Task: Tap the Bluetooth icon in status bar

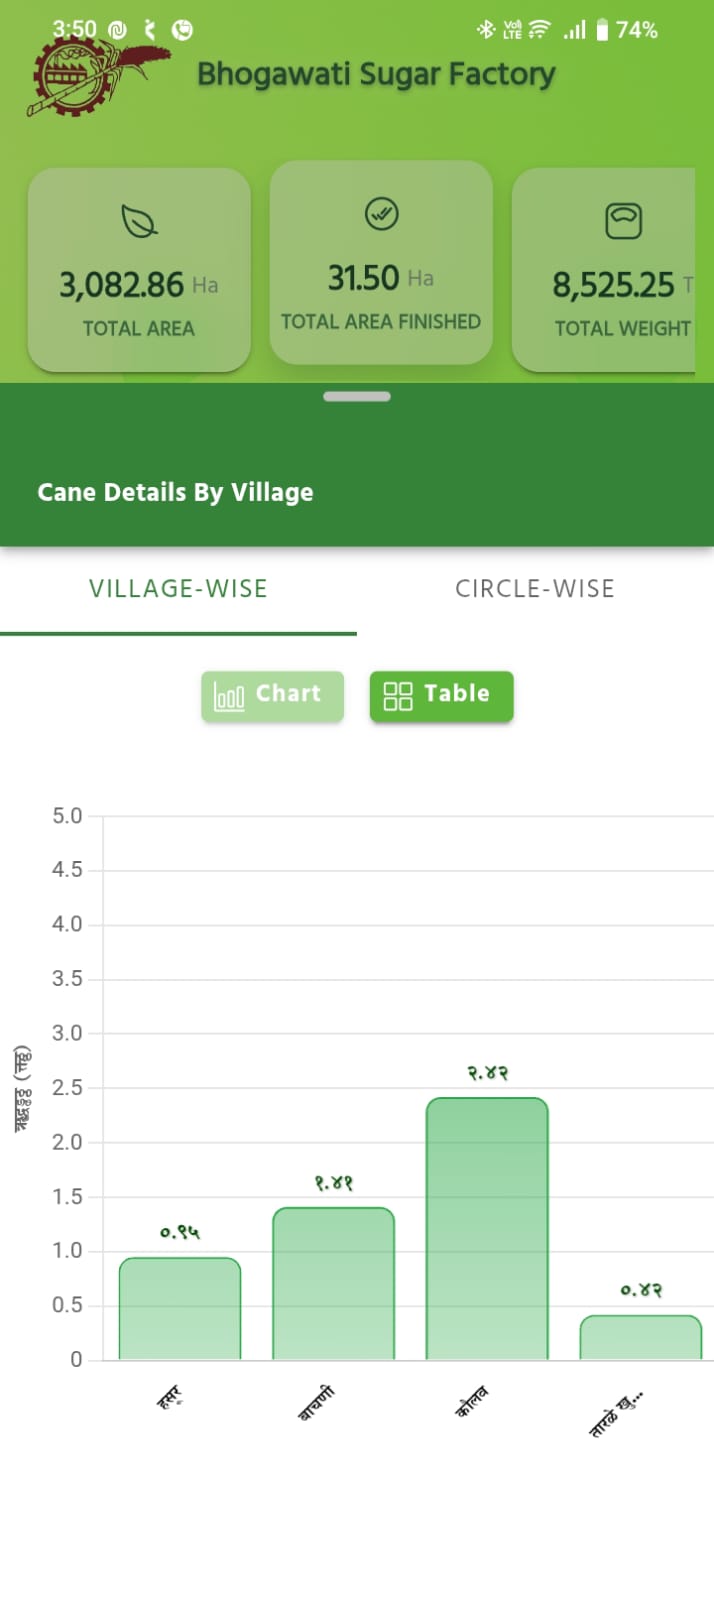Action: [x=486, y=30]
